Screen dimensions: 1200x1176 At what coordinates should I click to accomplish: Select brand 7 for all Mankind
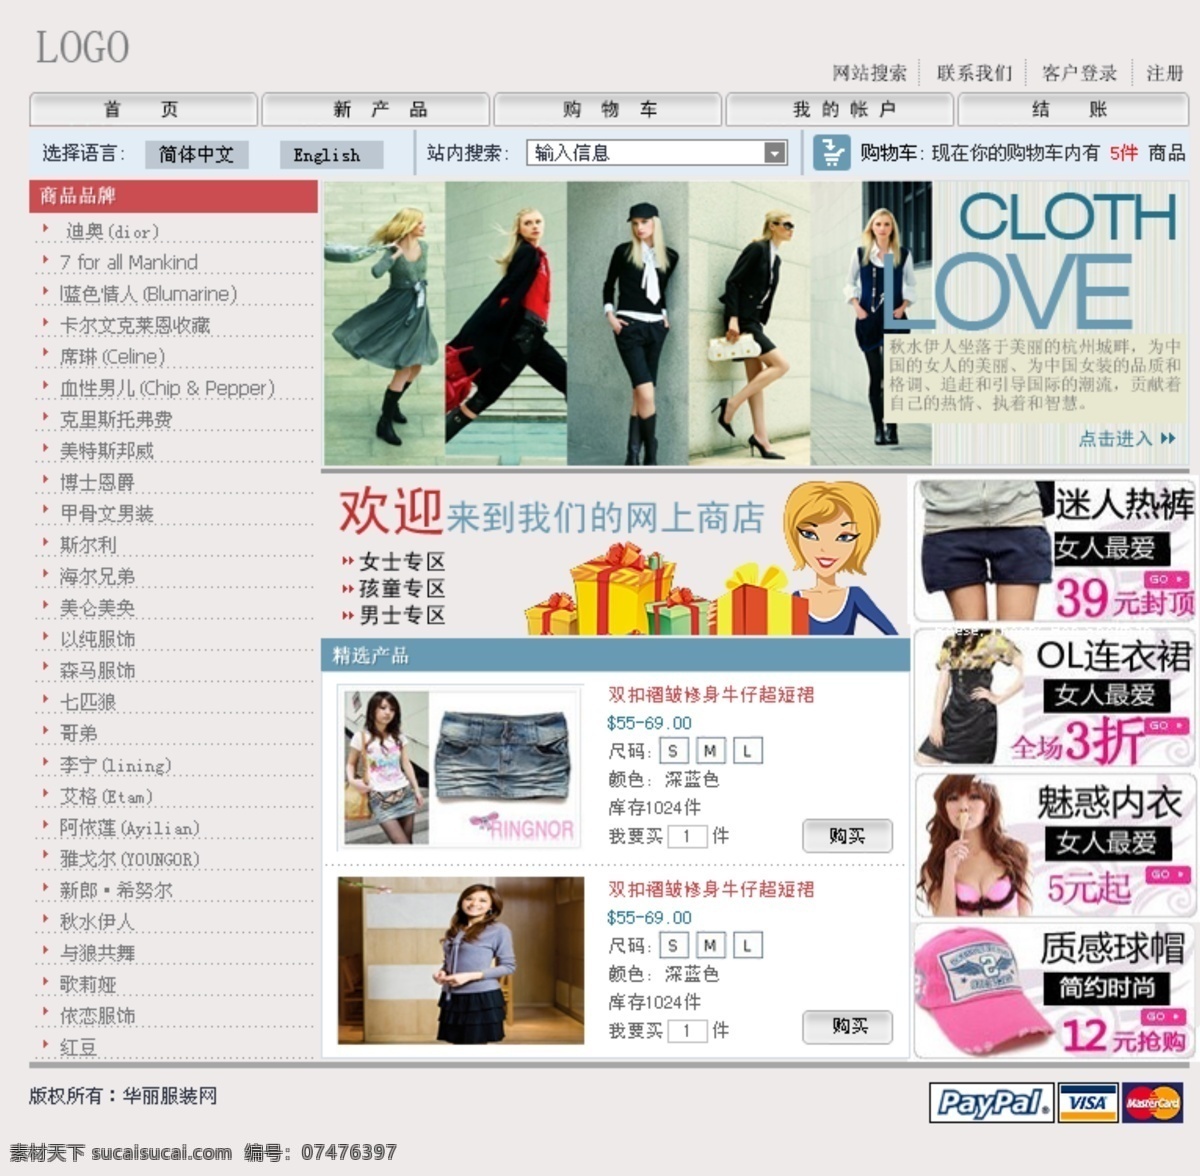coord(128,262)
